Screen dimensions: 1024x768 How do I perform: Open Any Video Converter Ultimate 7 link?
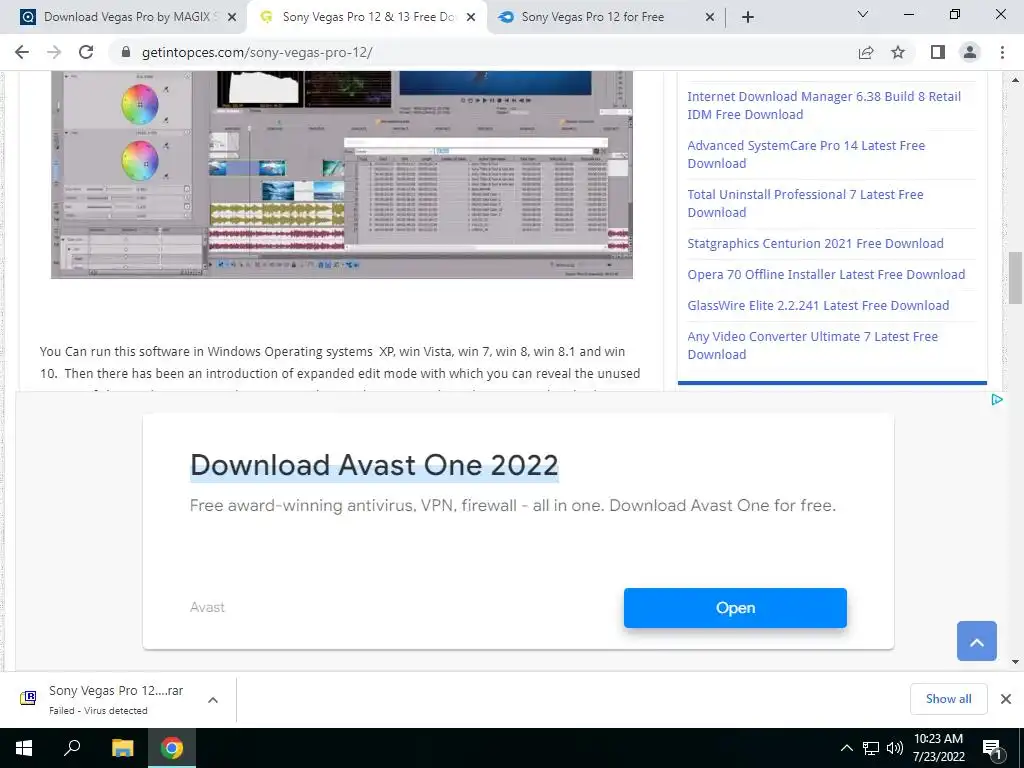tap(812, 345)
